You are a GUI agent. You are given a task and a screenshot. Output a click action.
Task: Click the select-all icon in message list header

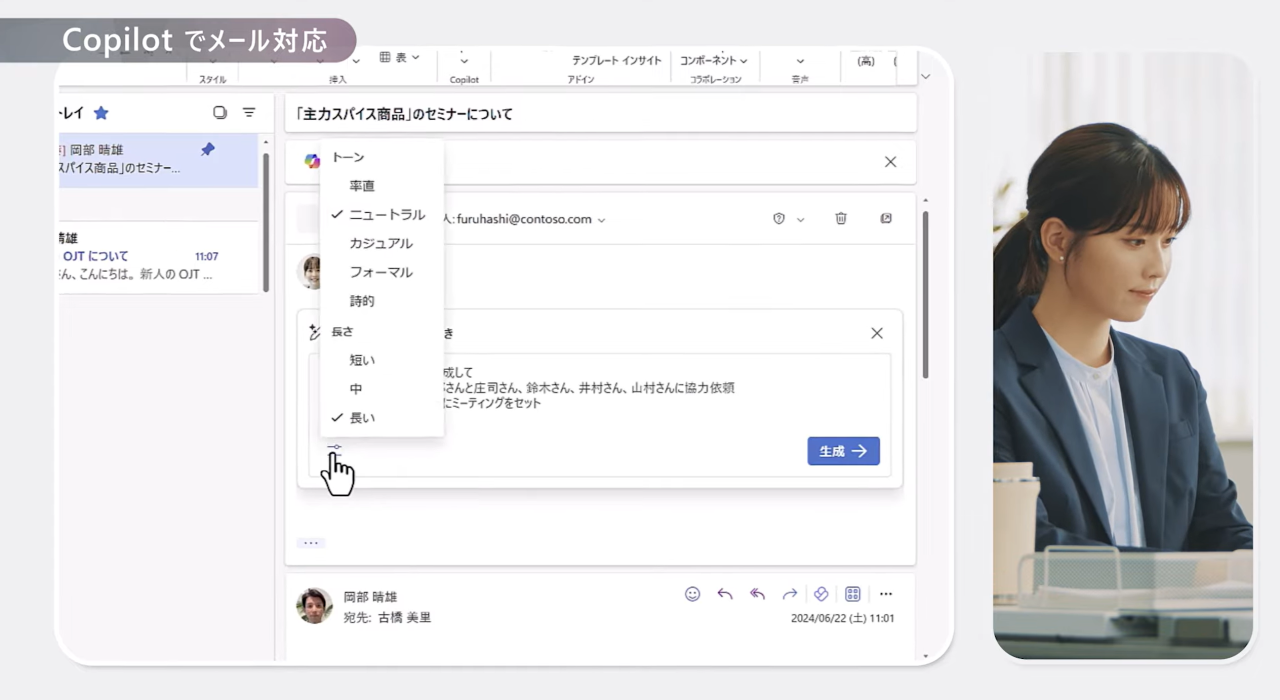coord(220,113)
